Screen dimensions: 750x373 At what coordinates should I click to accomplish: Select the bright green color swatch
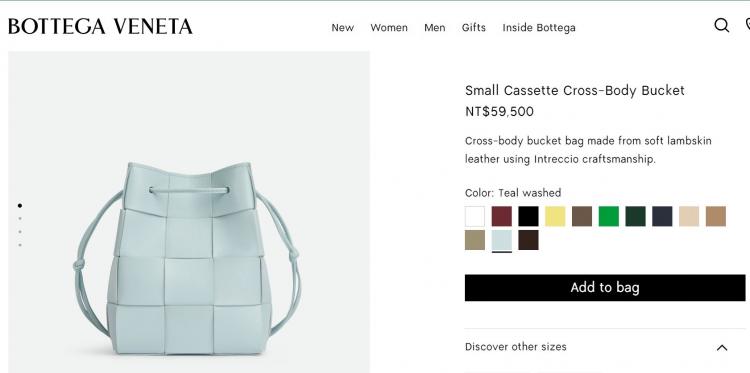pyautogui.click(x=608, y=216)
